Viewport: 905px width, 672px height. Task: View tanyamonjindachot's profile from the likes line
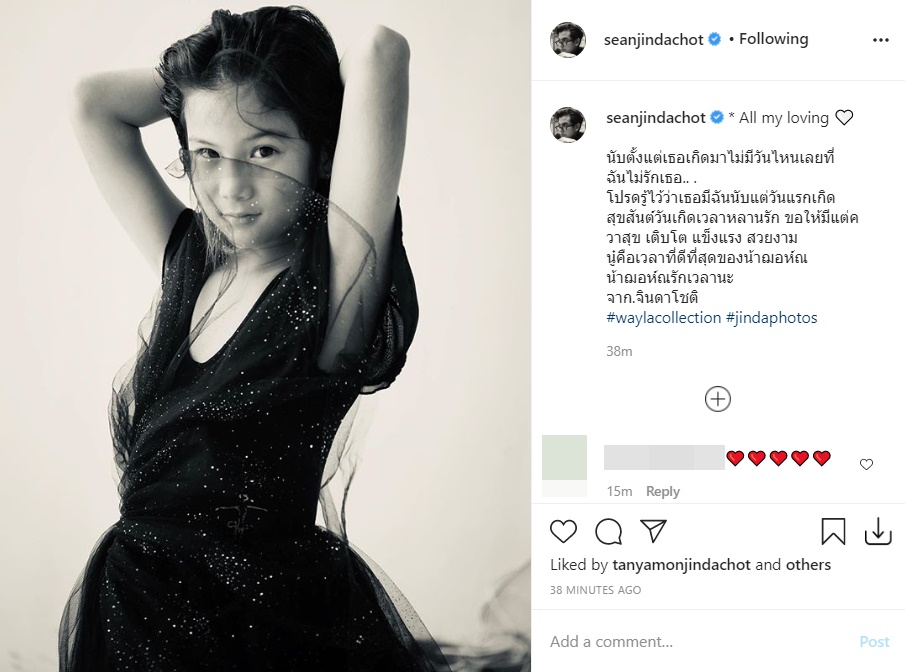point(680,565)
